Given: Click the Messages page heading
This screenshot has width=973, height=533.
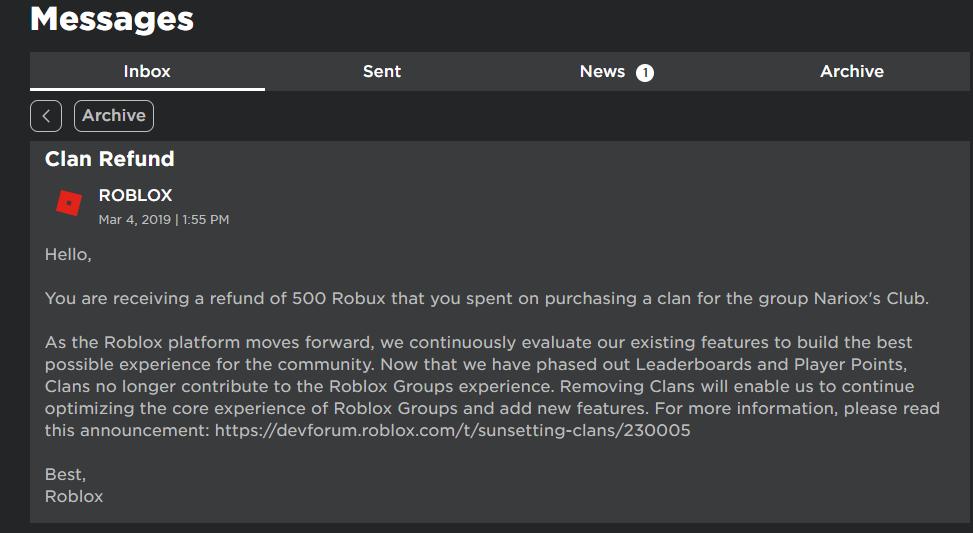Looking at the screenshot, I should [x=112, y=19].
